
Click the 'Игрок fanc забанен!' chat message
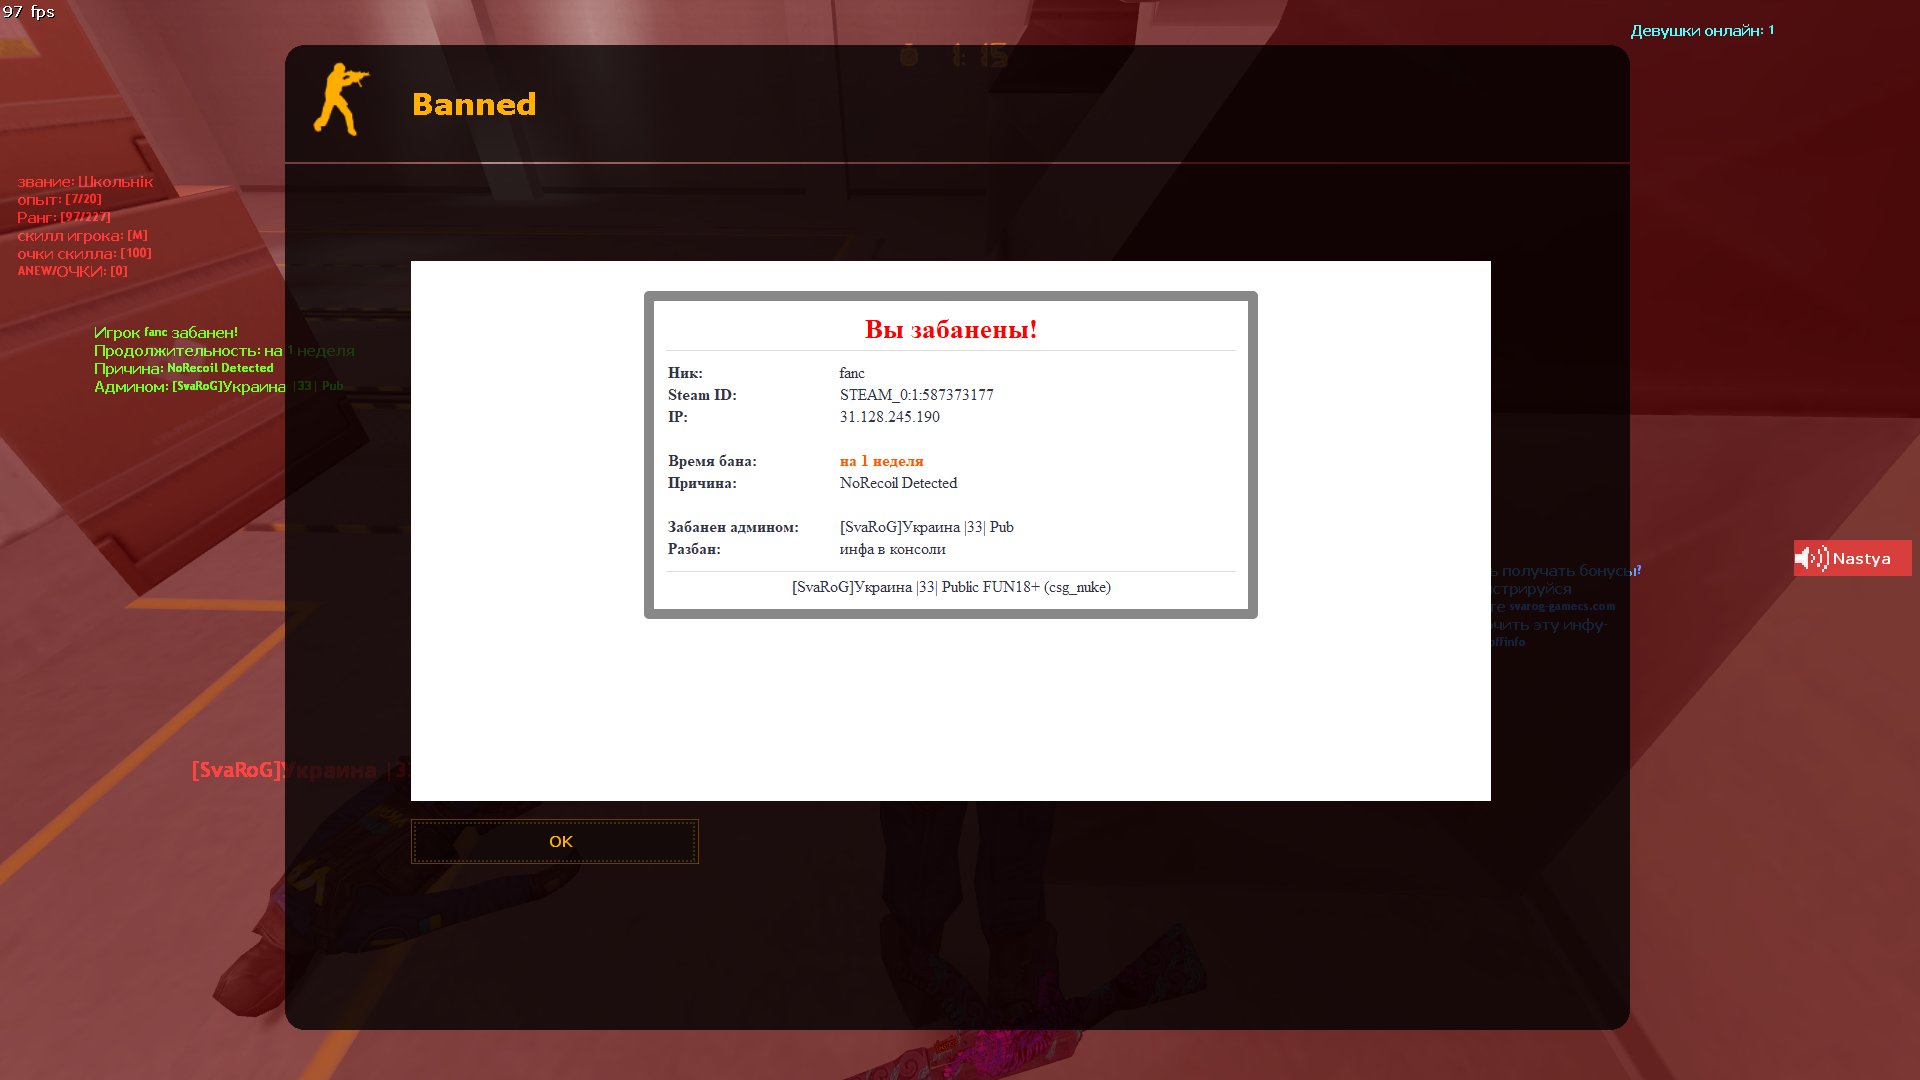(x=166, y=333)
